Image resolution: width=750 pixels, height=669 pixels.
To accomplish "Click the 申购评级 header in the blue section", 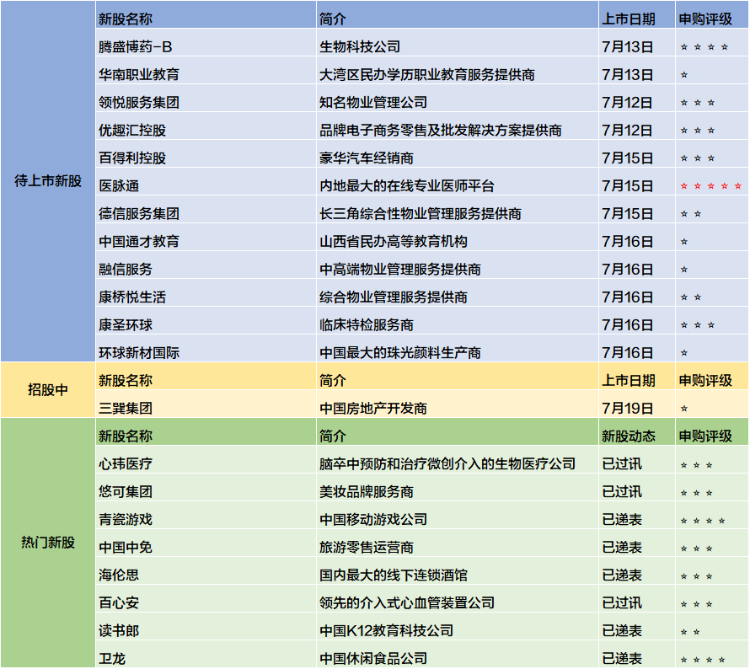I will pos(706,19).
